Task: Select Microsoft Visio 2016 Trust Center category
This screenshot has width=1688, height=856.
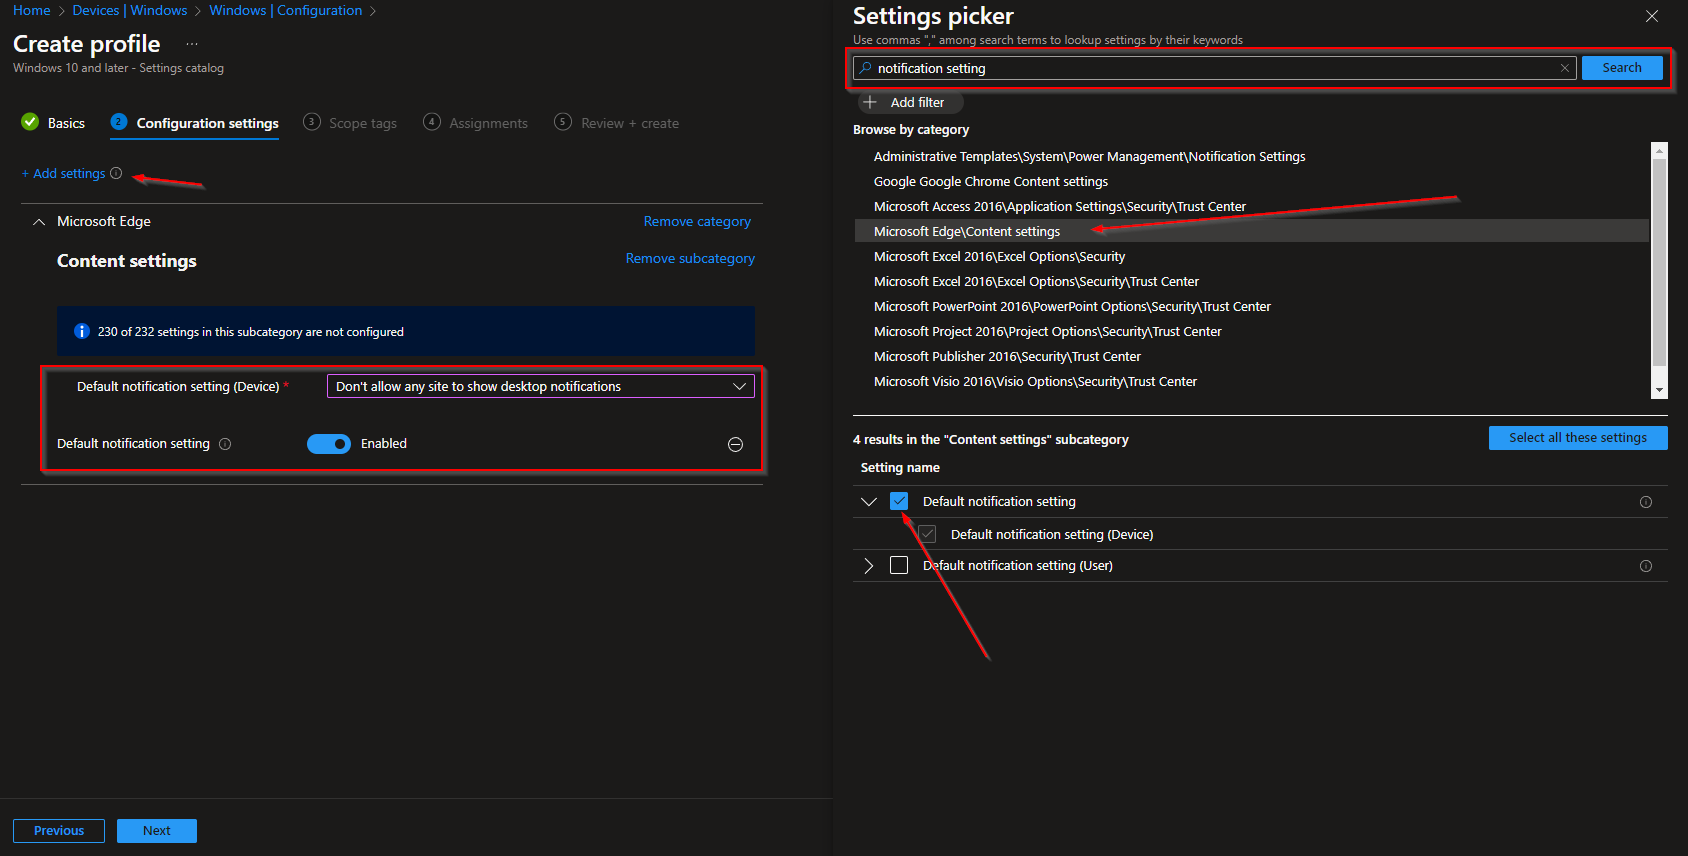Action: click(x=1252, y=382)
